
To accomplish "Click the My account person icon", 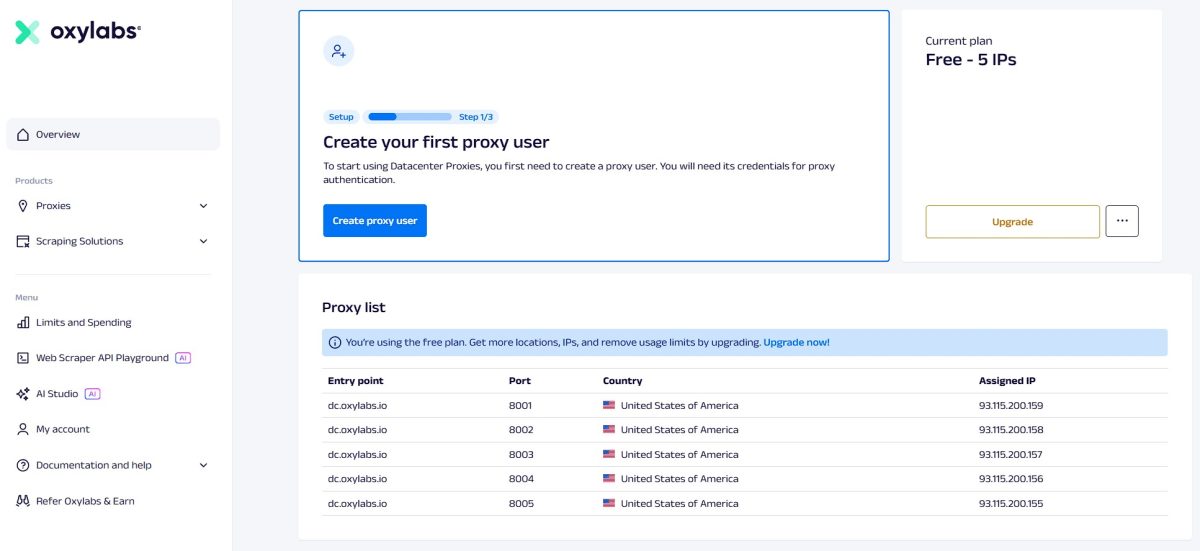I will (x=23, y=429).
